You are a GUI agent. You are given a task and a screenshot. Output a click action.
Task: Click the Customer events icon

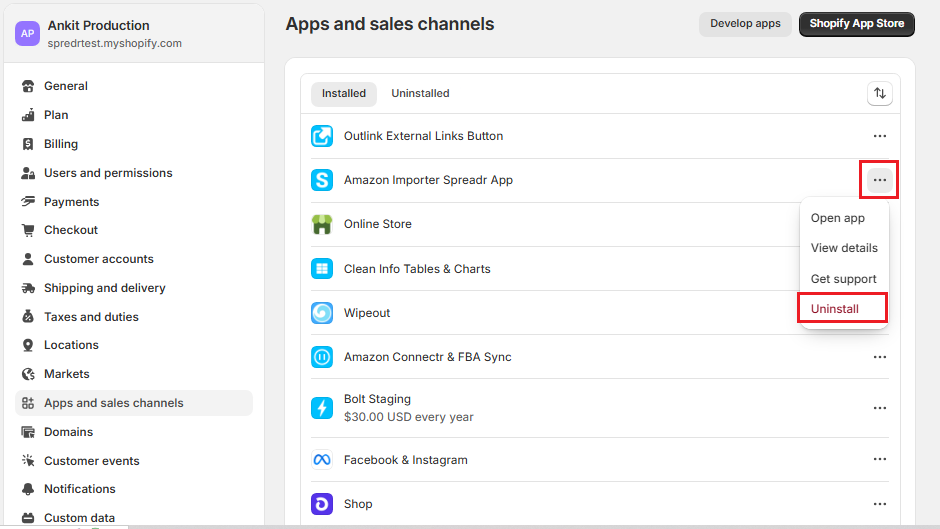click(x=28, y=461)
